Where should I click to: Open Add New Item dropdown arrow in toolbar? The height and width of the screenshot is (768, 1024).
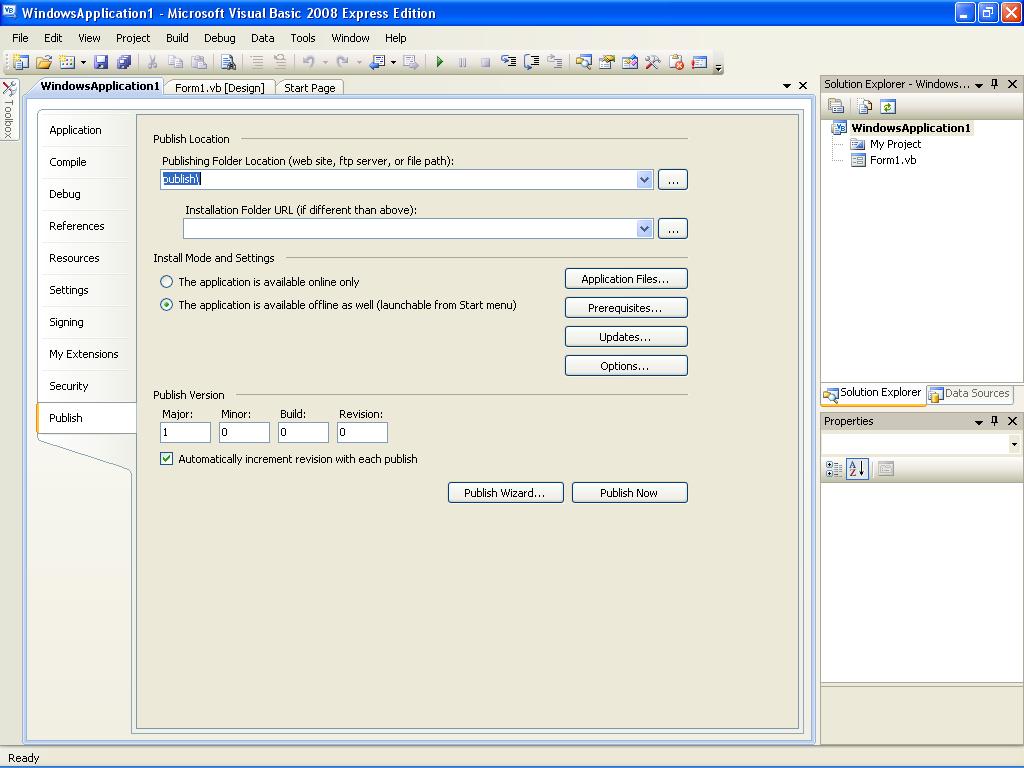[x=83, y=63]
